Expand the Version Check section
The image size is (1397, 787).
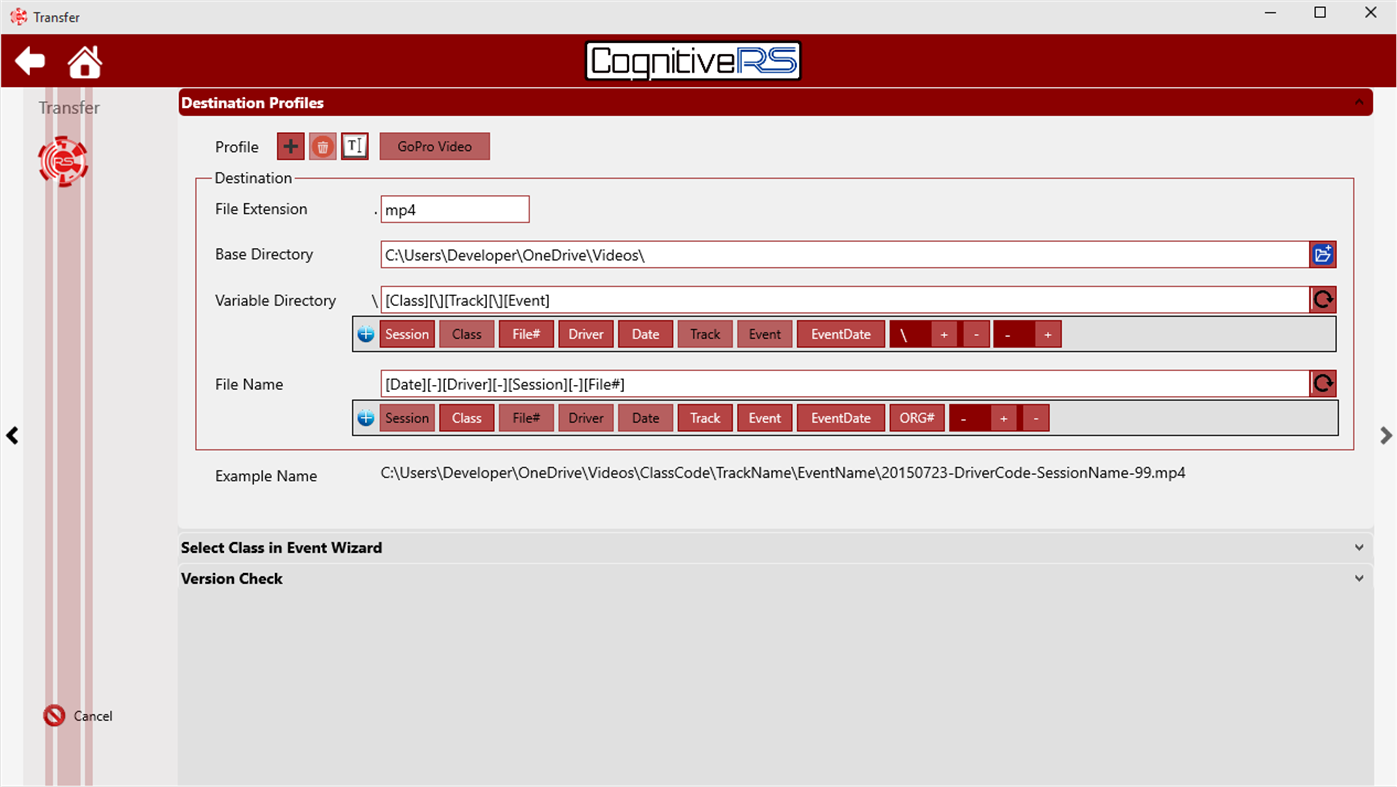[1359, 578]
